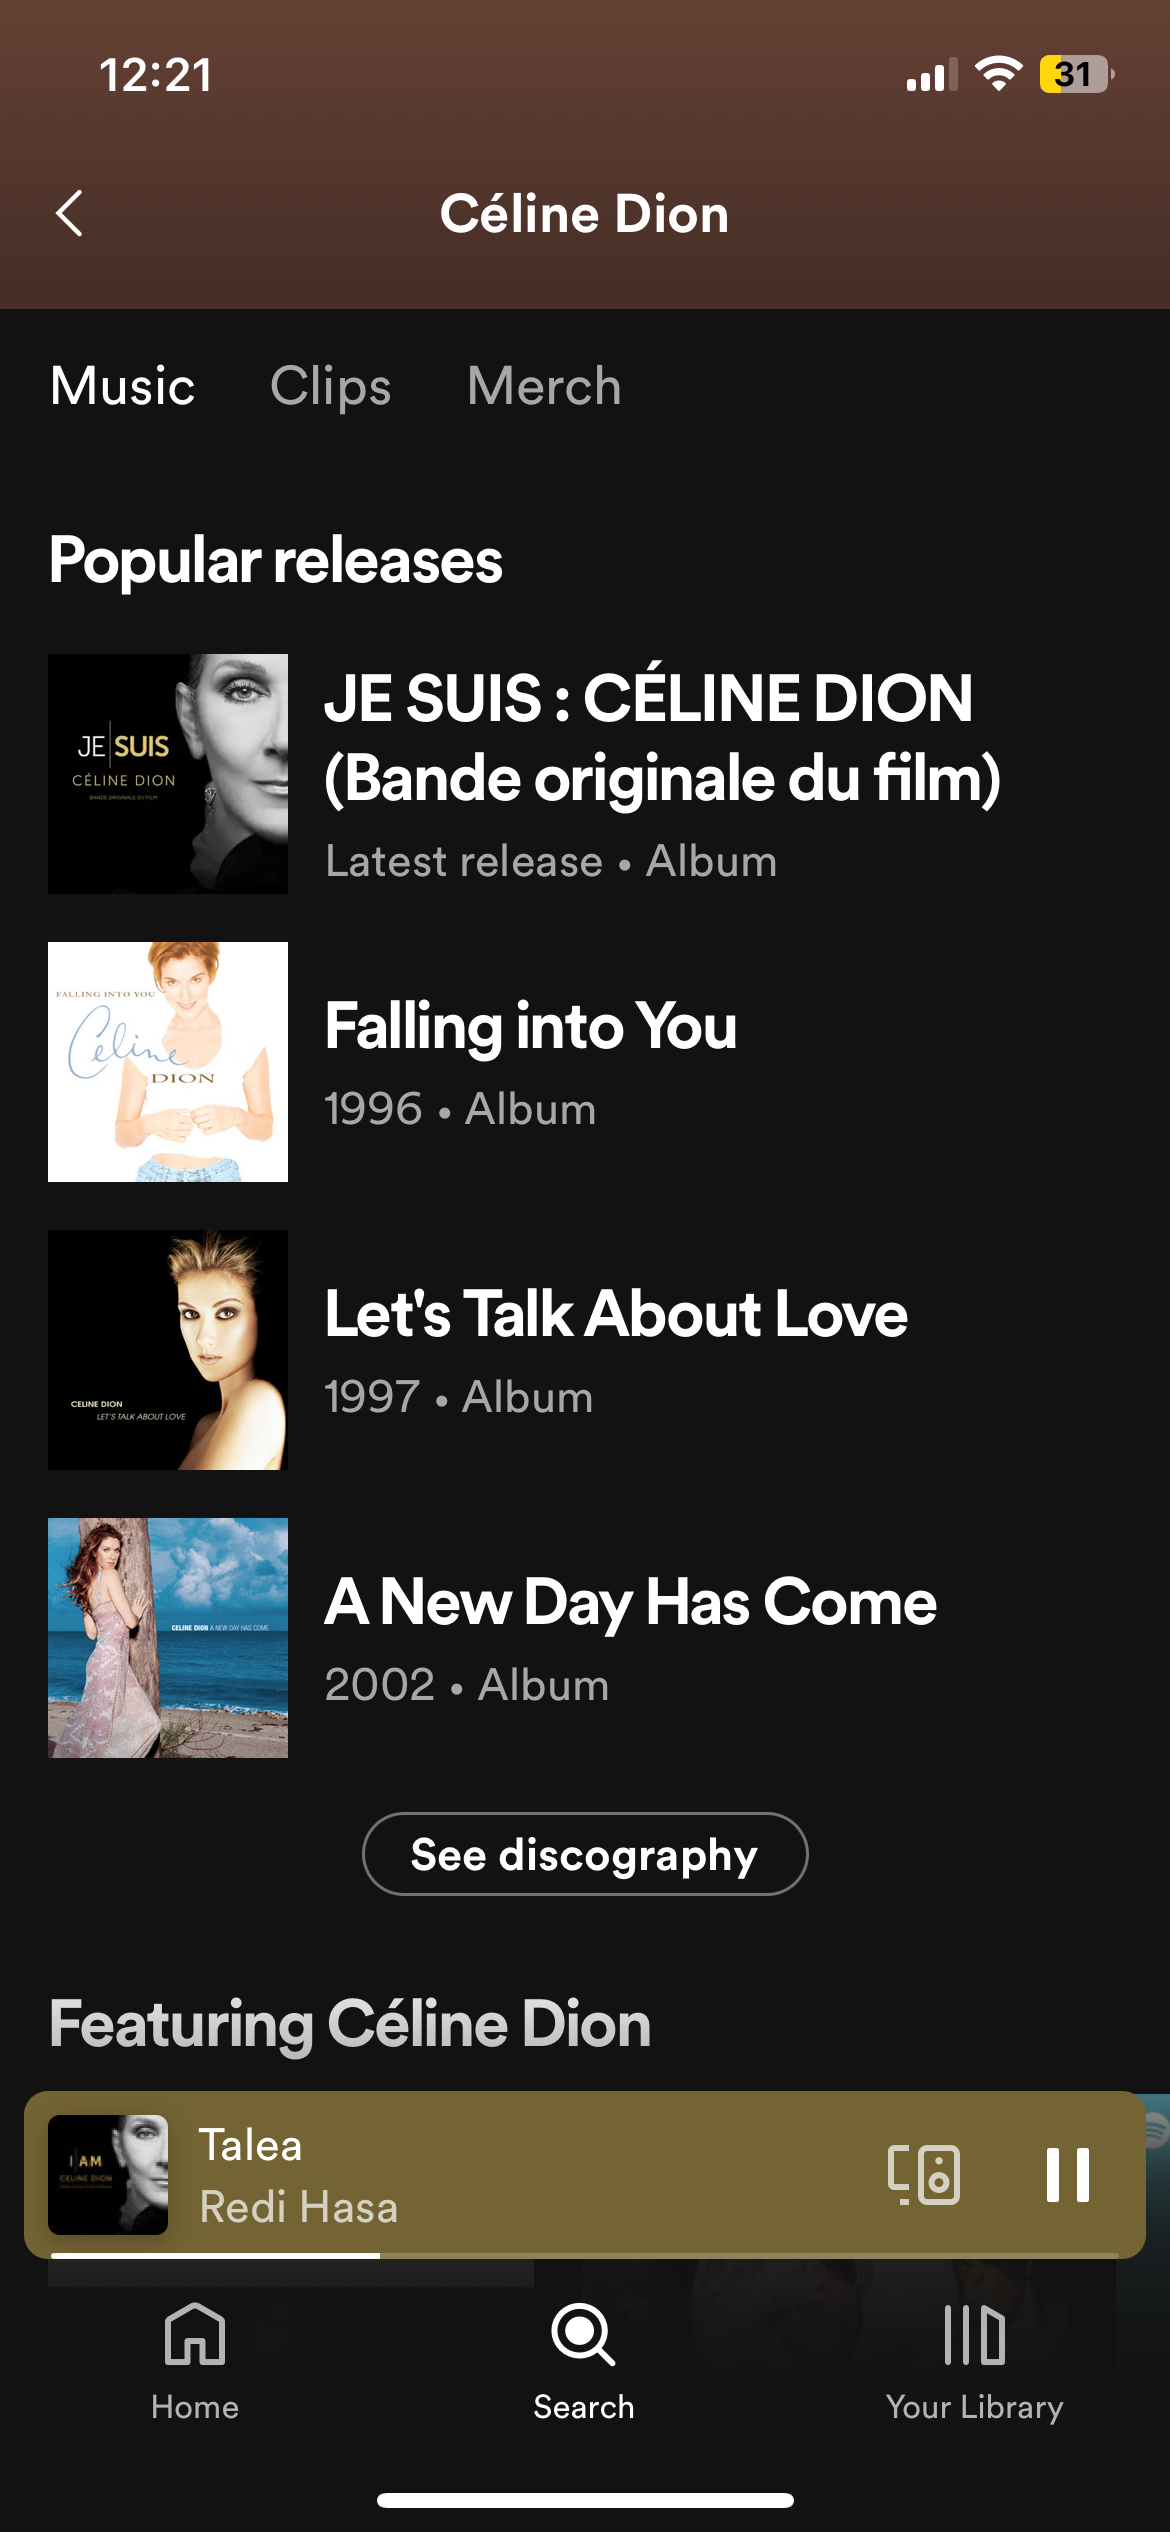This screenshot has width=1170, height=2532.
Task: Click the Falling into You cover art
Action: click(168, 1062)
